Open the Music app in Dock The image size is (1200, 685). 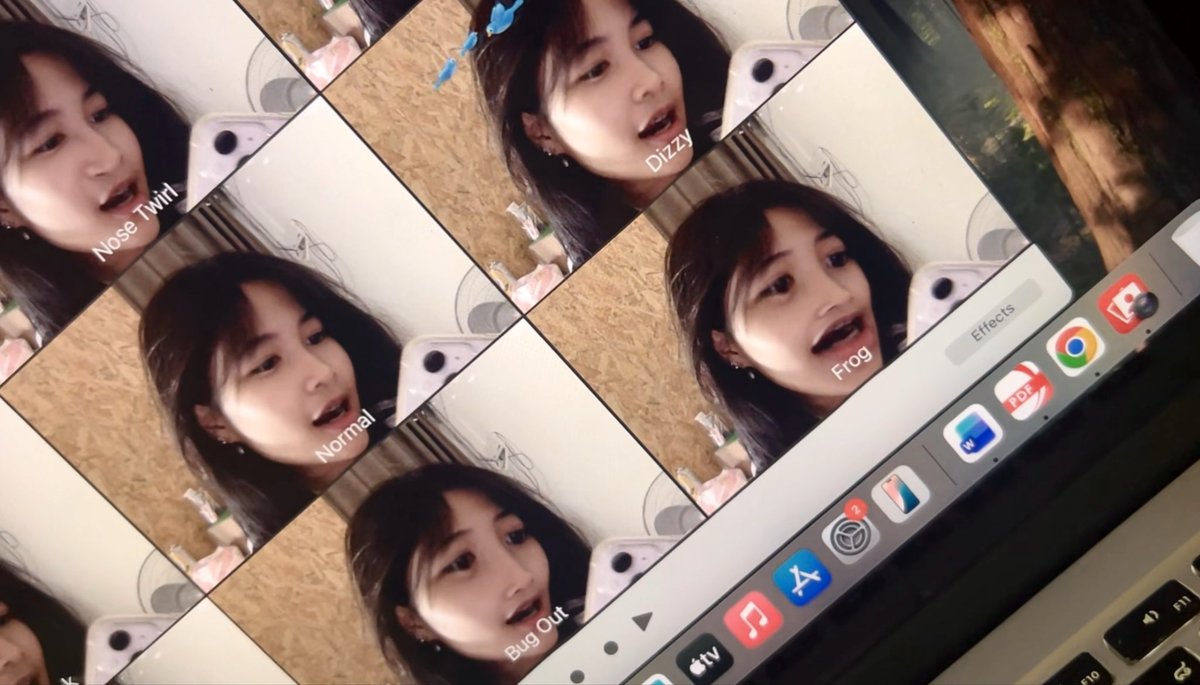click(752, 619)
